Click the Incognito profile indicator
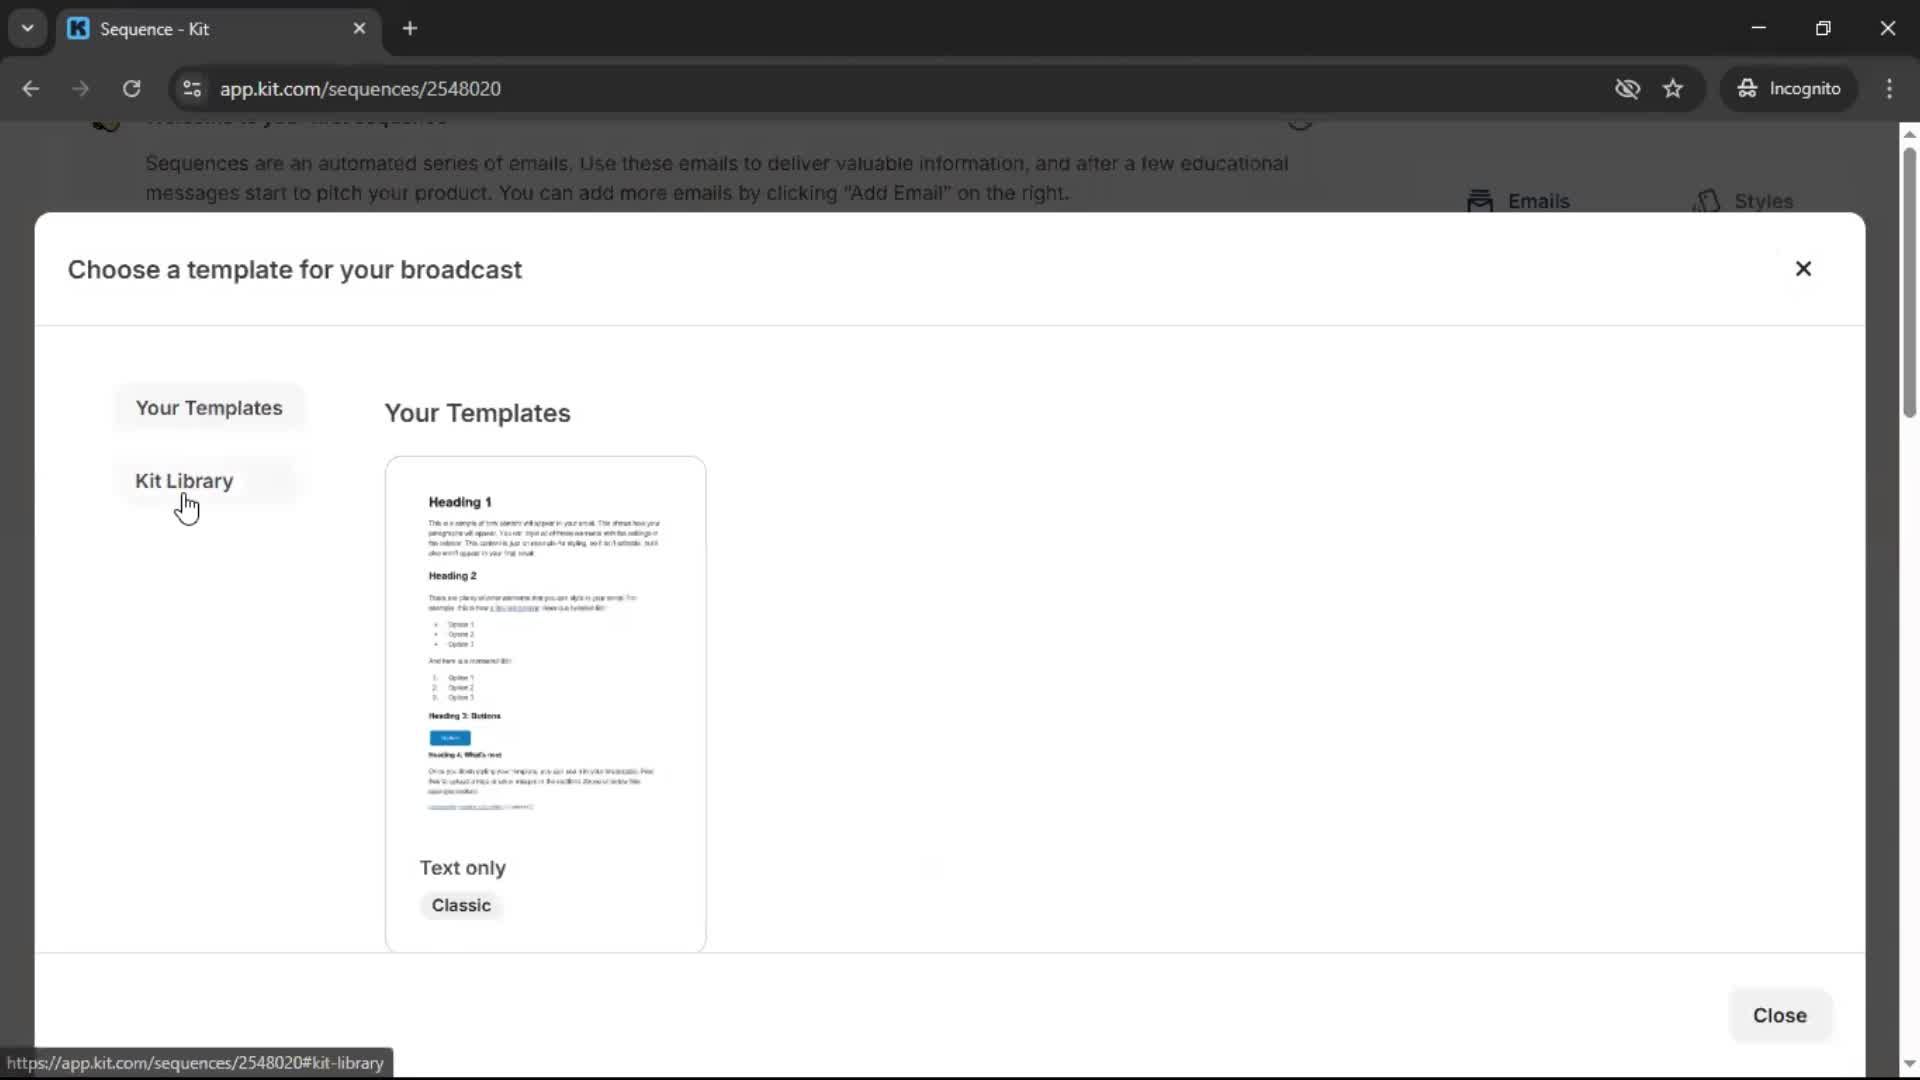 [1789, 88]
